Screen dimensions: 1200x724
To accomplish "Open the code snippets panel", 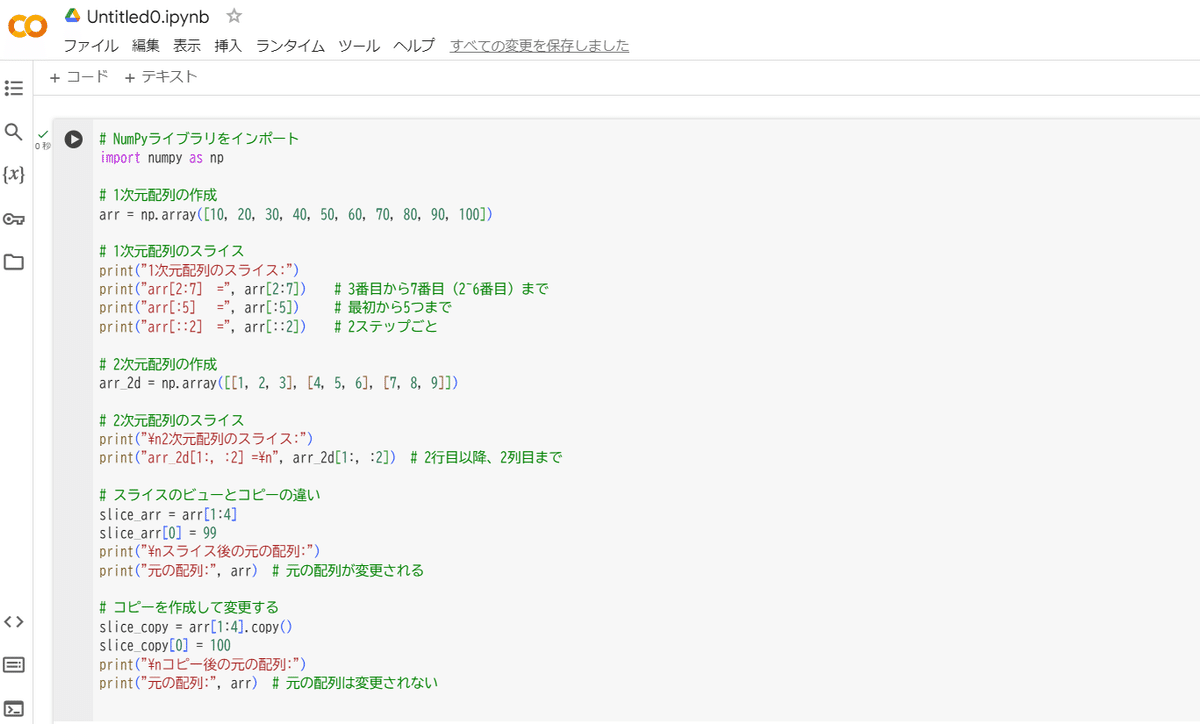I will [14, 621].
